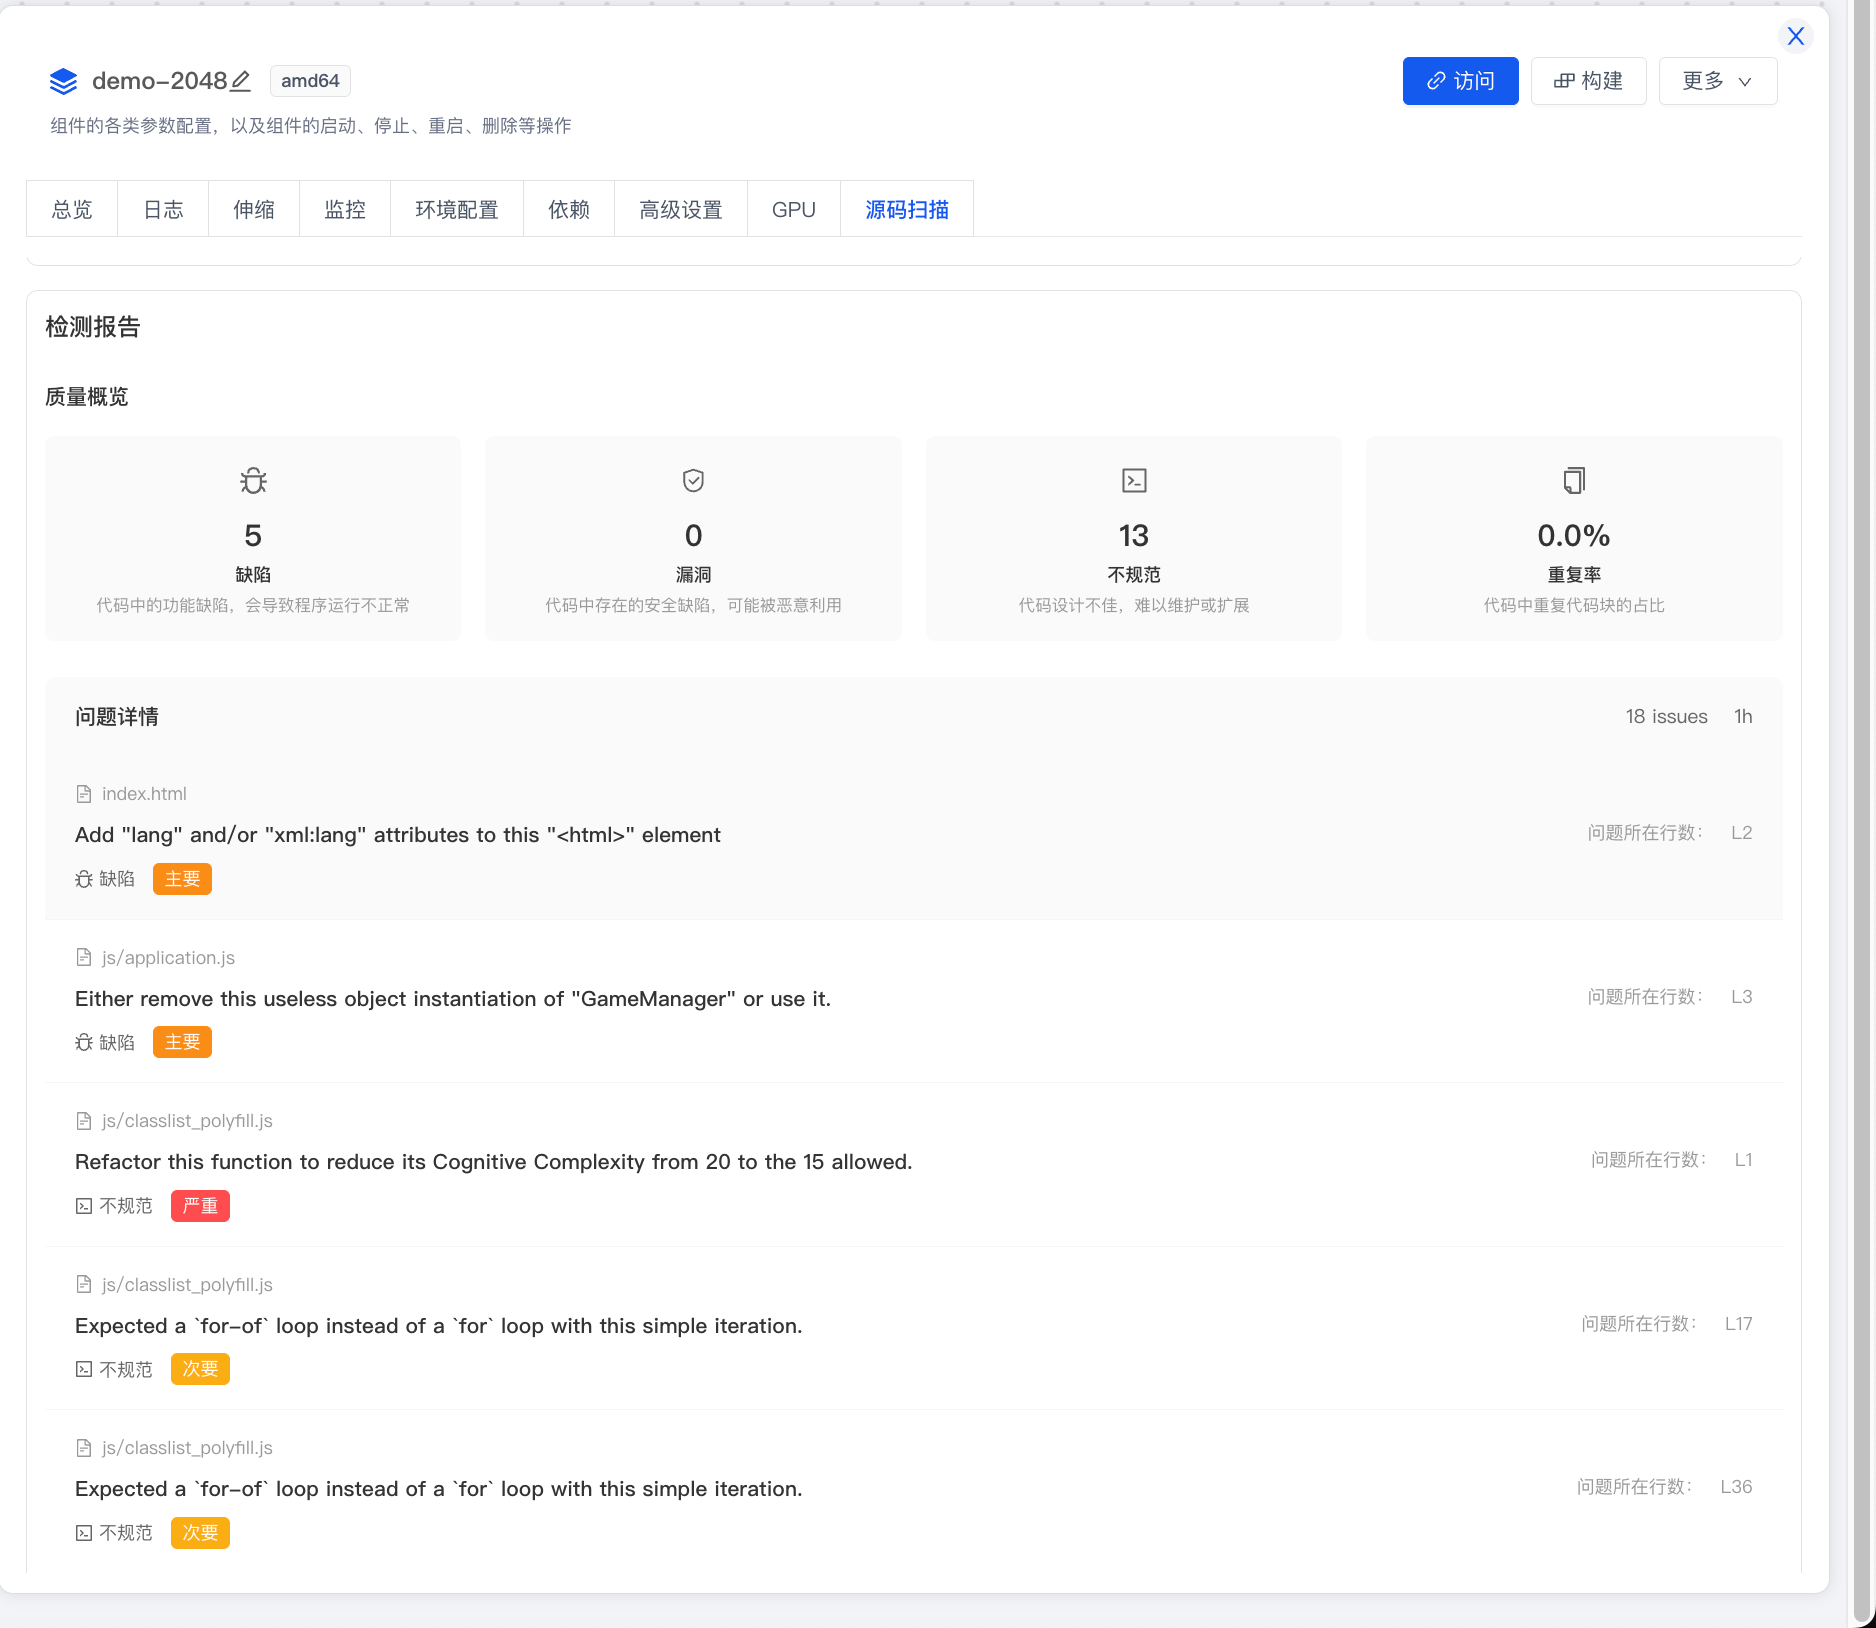The height and width of the screenshot is (1628, 1876).
Task: Click the page's vertical scrollbar
Action: (1864, 800)
